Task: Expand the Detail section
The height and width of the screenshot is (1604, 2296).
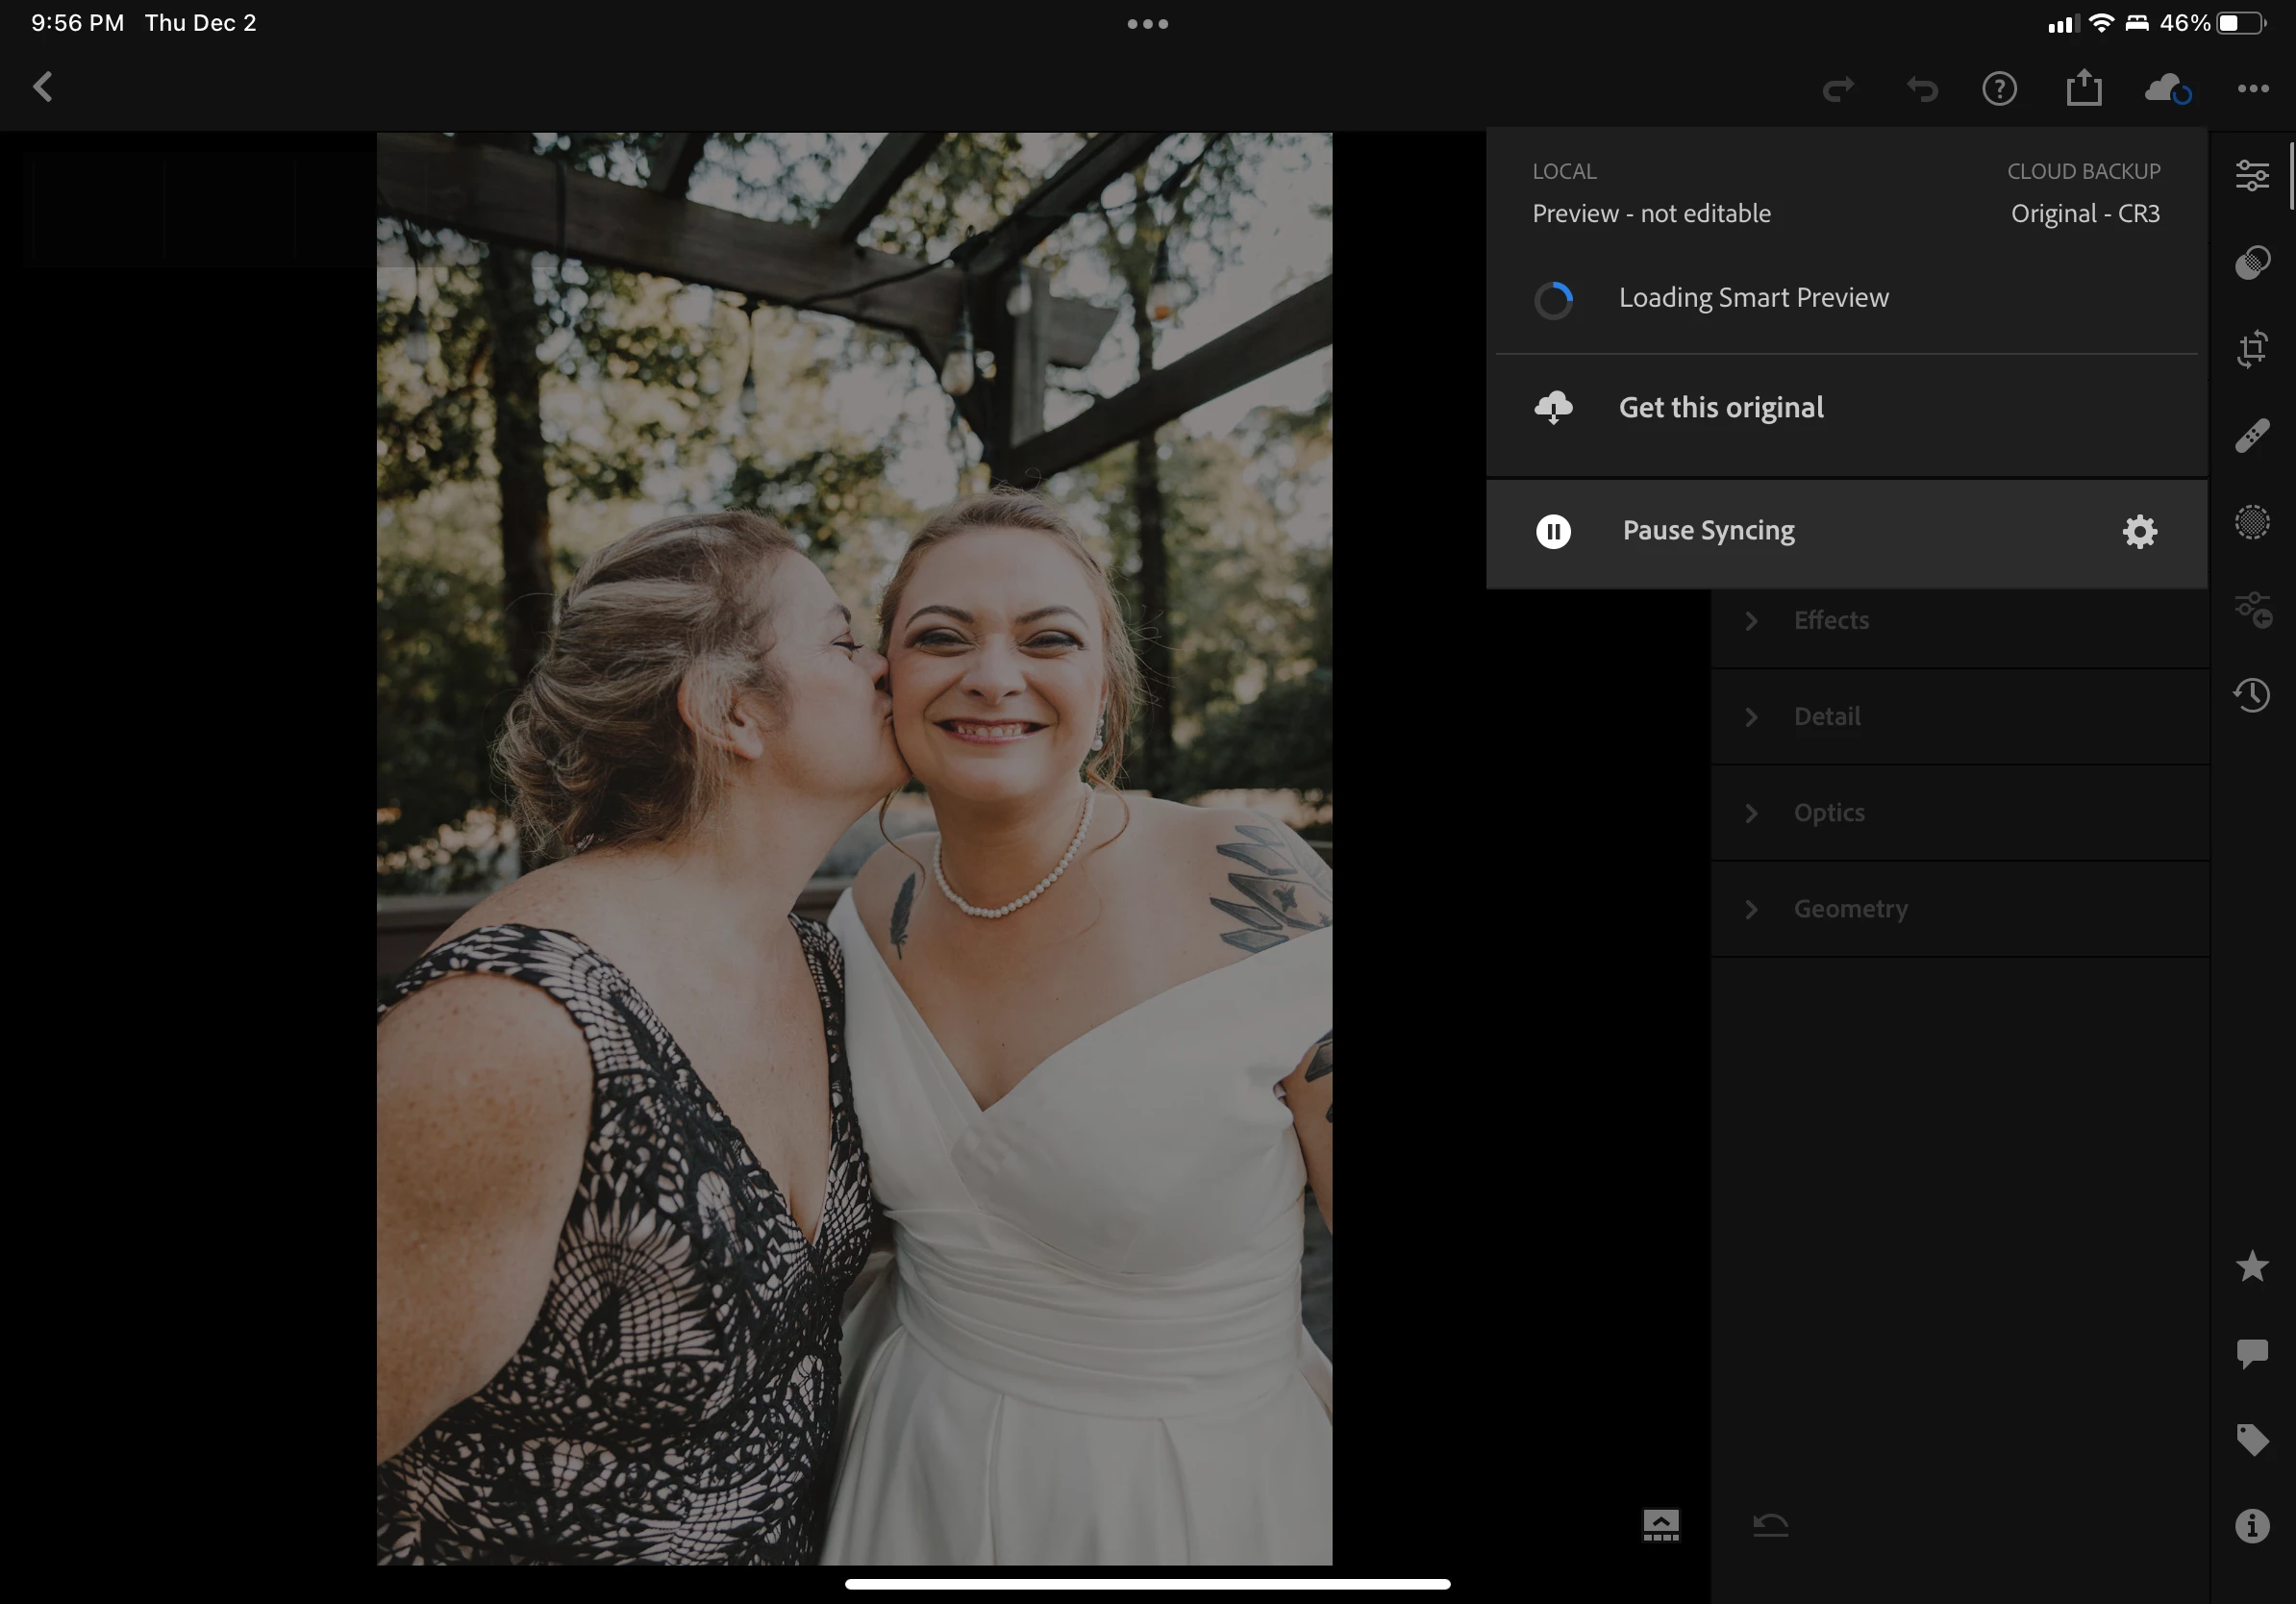Action: point(1826,716)
